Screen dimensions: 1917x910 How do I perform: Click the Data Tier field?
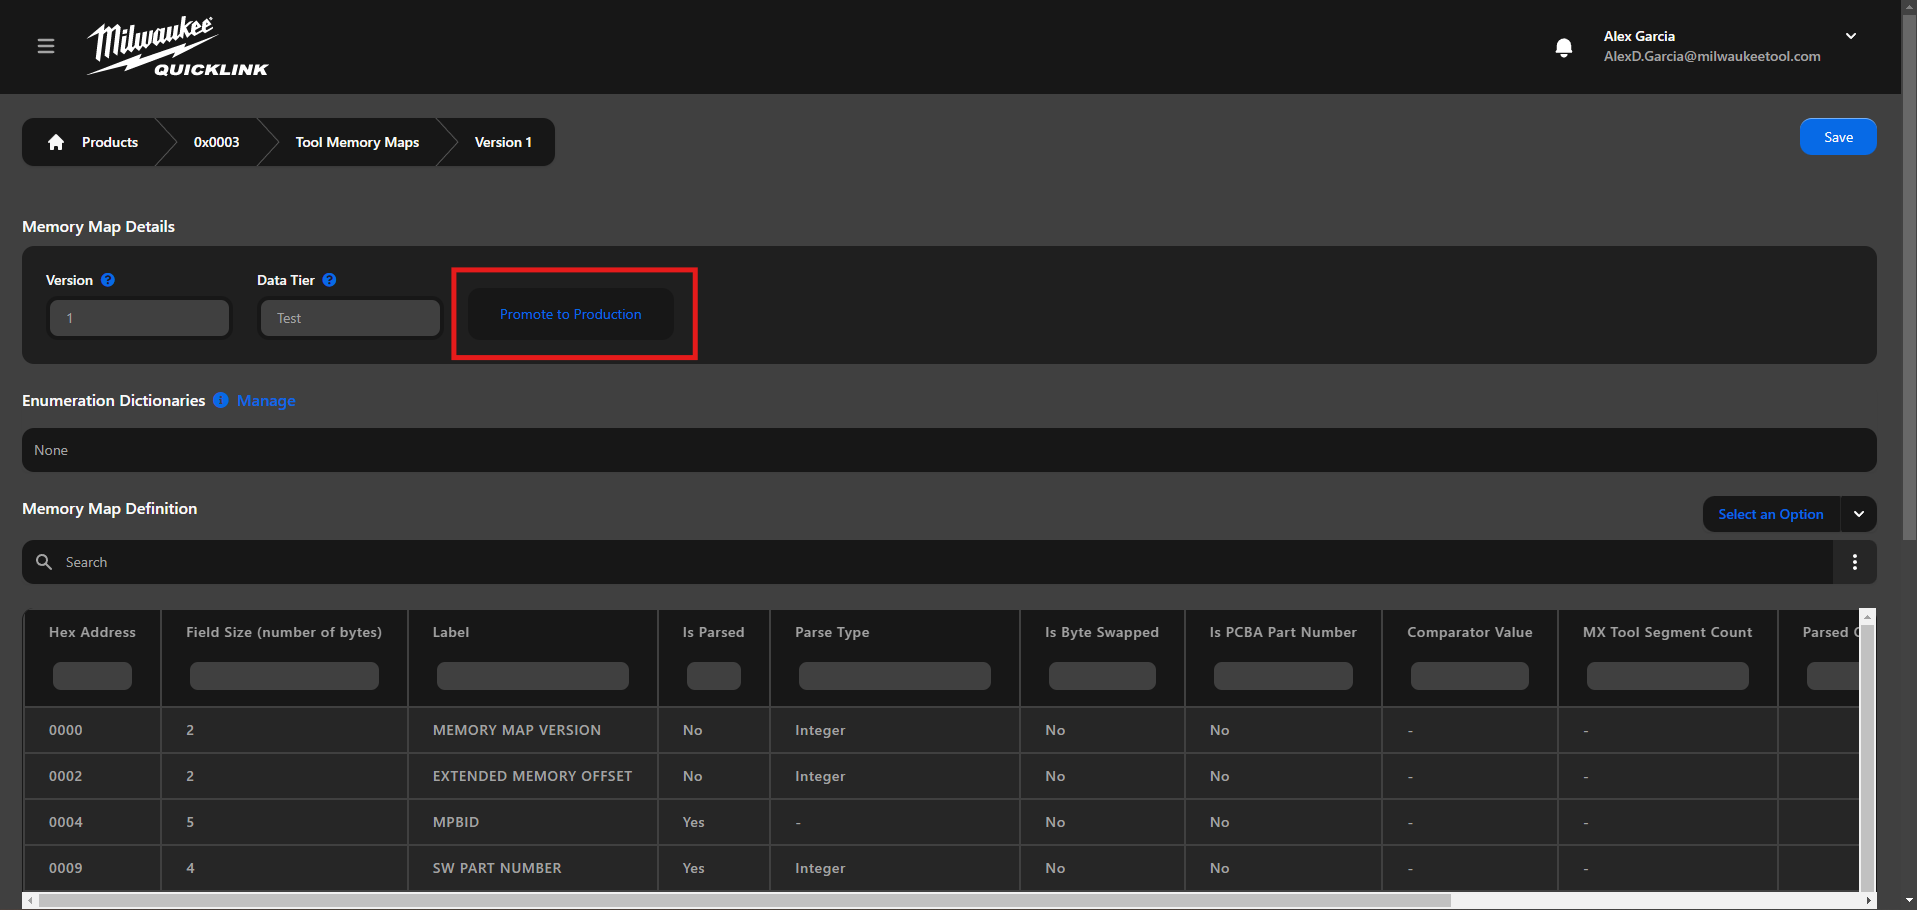tap(350, 318)
